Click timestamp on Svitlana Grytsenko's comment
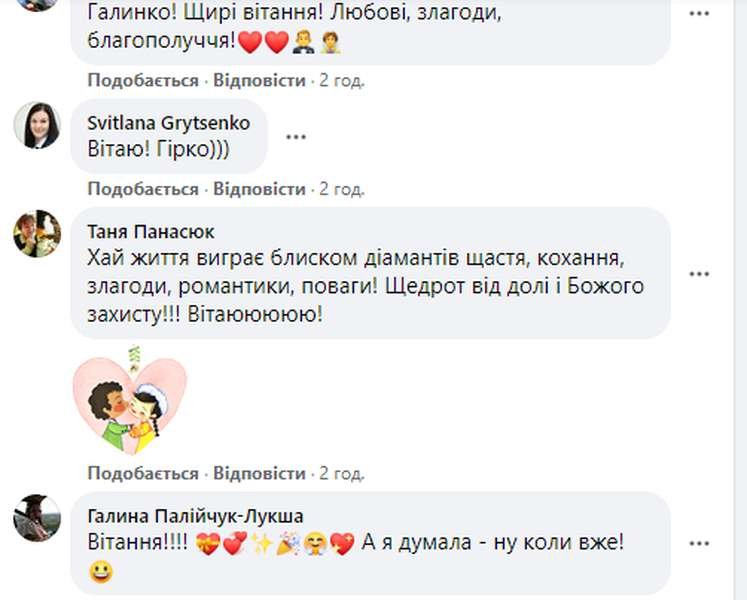747x600 pixels. (341, 189)
